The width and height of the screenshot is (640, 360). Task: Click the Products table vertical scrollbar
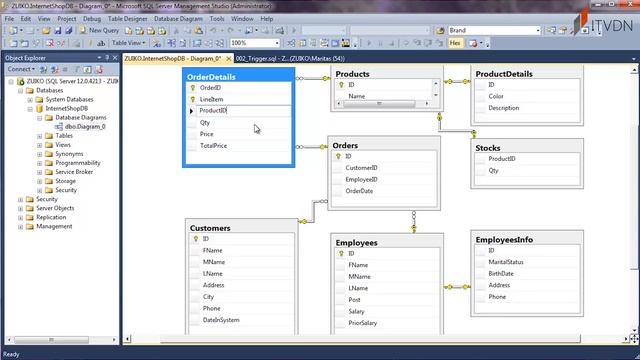[x=436, y=89]
